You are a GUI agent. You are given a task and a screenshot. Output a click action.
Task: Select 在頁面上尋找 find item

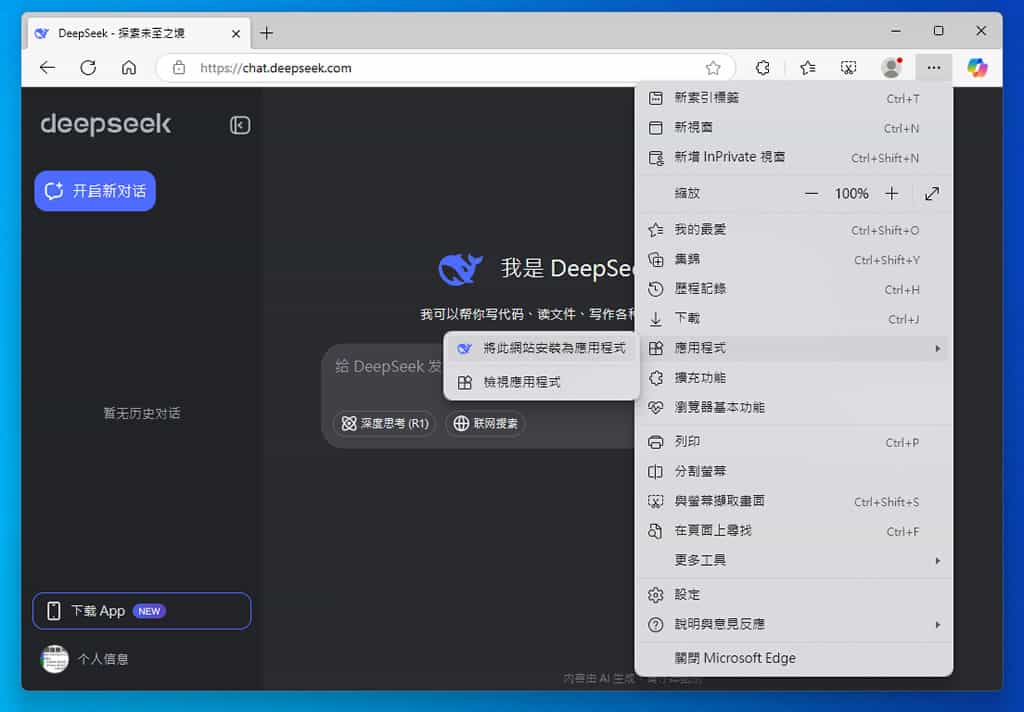point(793,531)
